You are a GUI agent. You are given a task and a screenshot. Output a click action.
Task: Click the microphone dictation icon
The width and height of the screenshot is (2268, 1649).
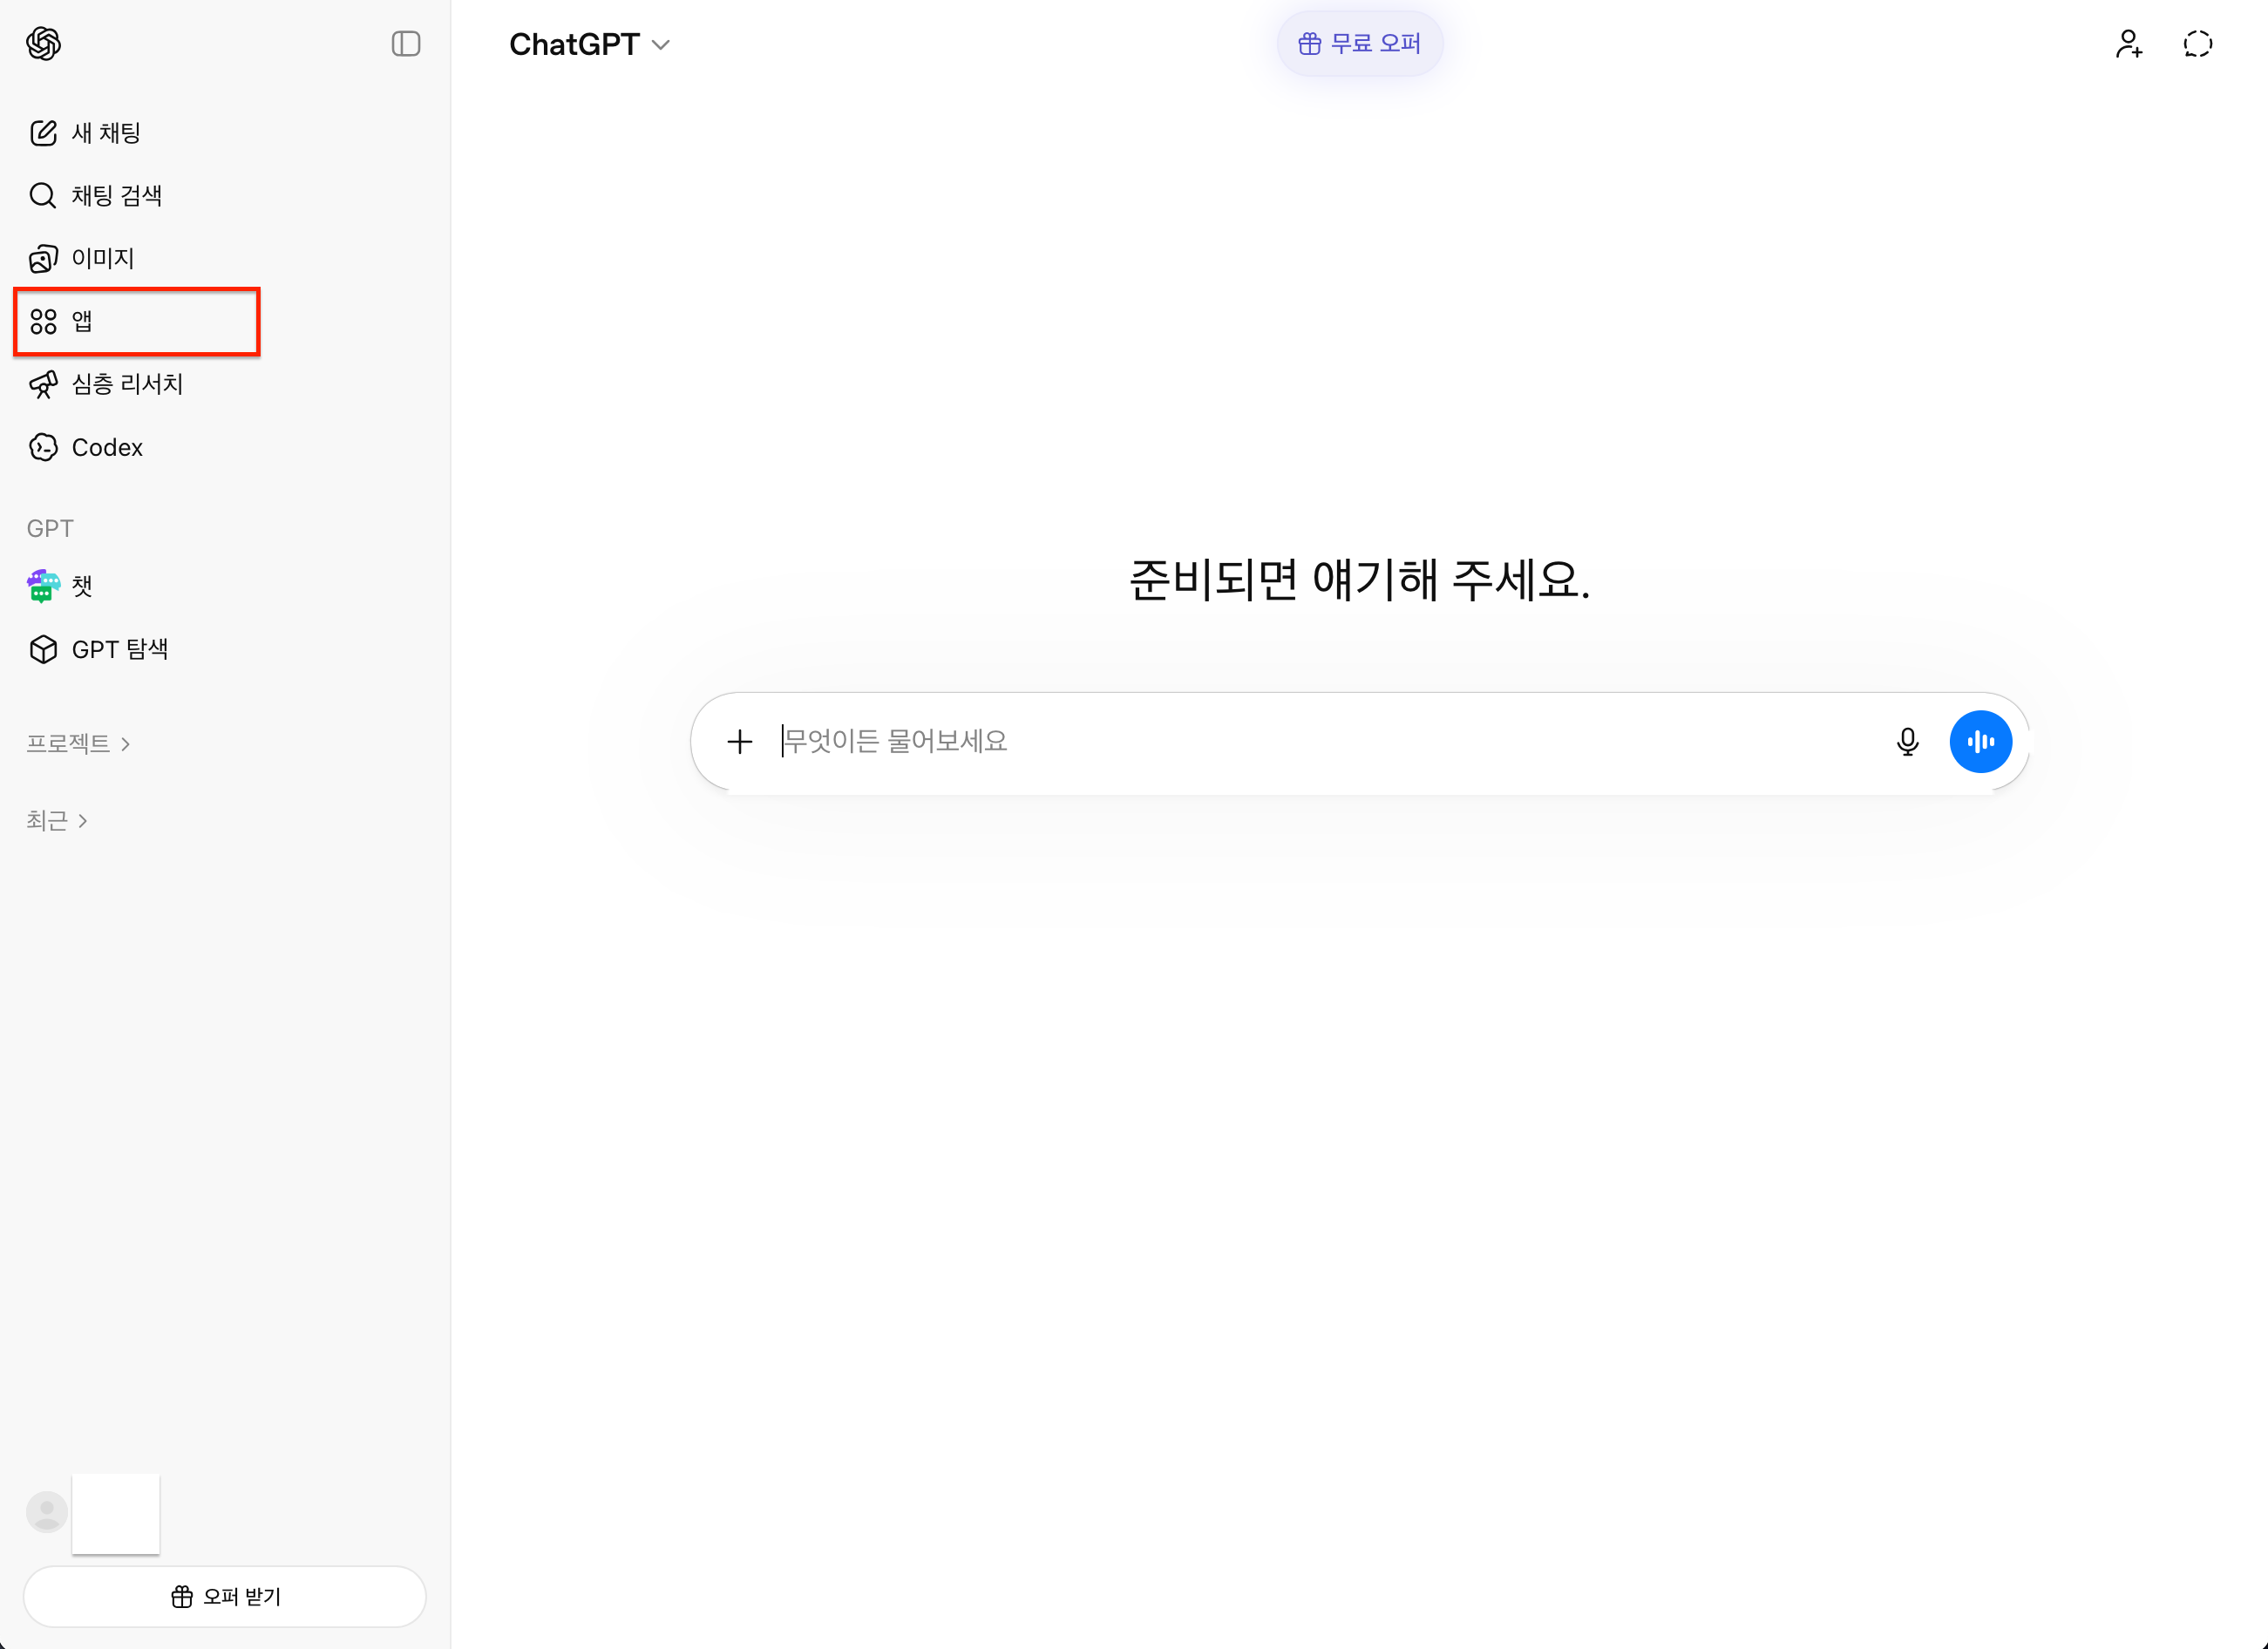tap(1907, 742)
